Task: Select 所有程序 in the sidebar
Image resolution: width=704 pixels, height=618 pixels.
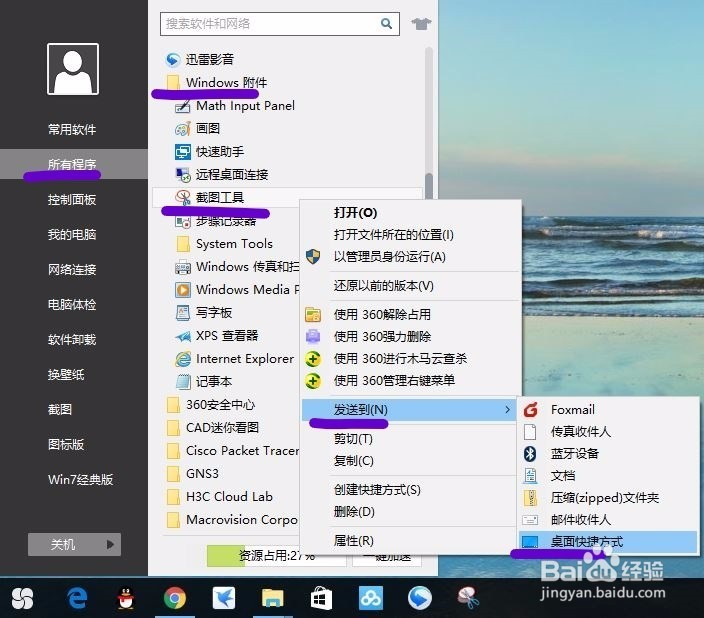Action: click(72, 164)
